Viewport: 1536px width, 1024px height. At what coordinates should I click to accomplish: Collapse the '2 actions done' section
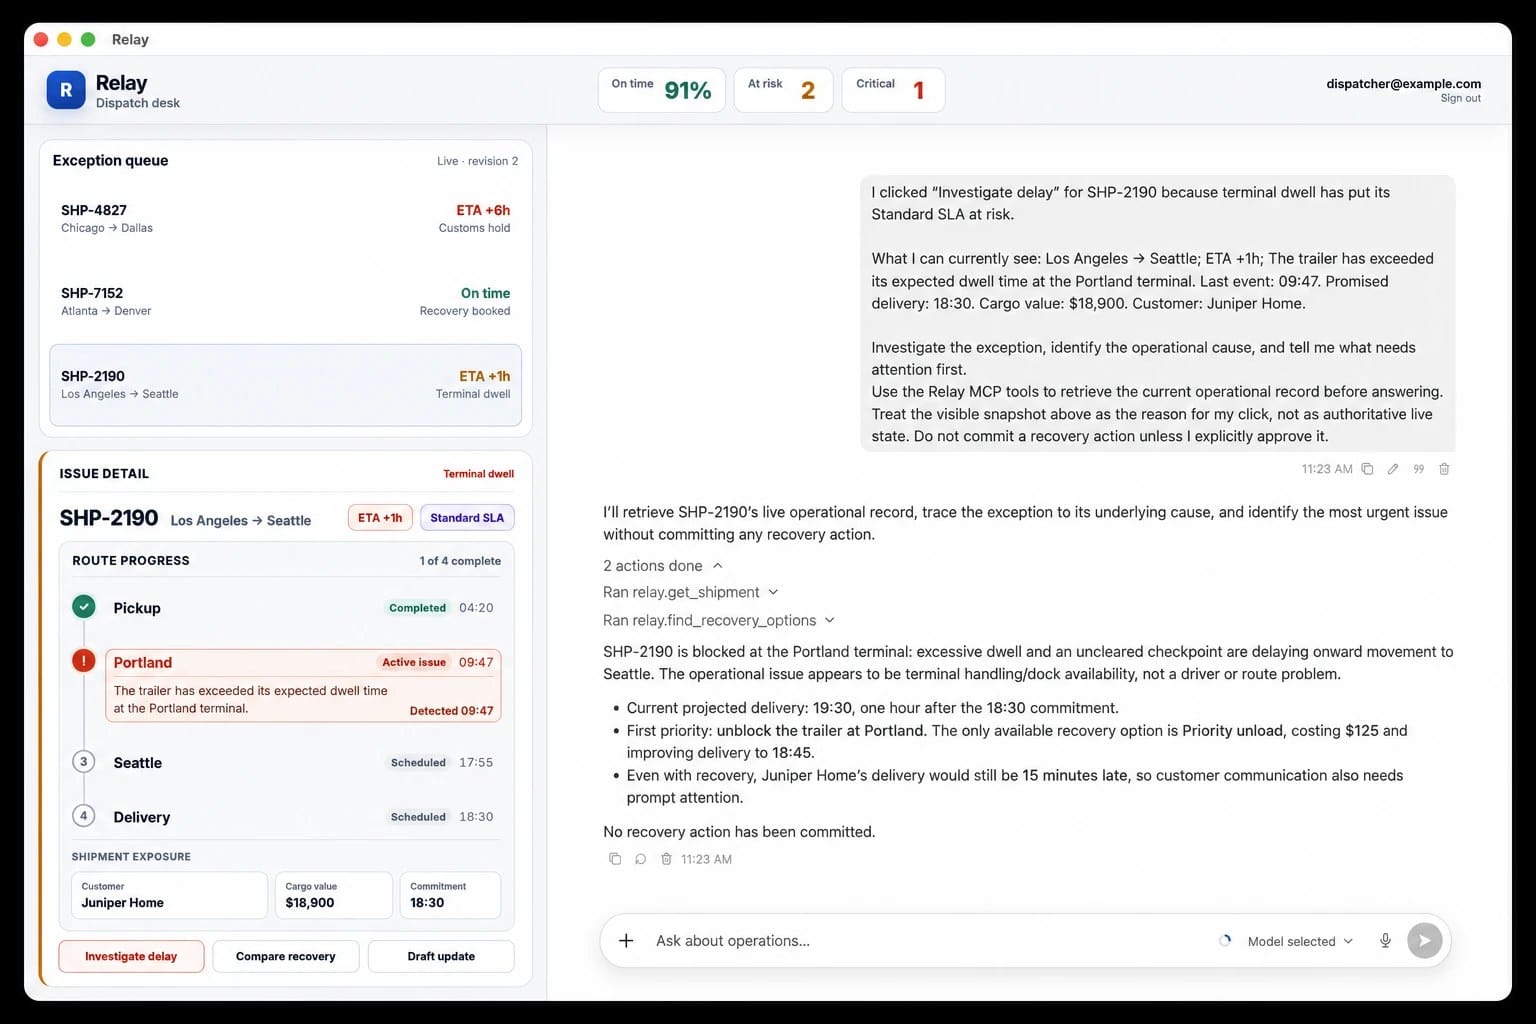pos(662,566)
